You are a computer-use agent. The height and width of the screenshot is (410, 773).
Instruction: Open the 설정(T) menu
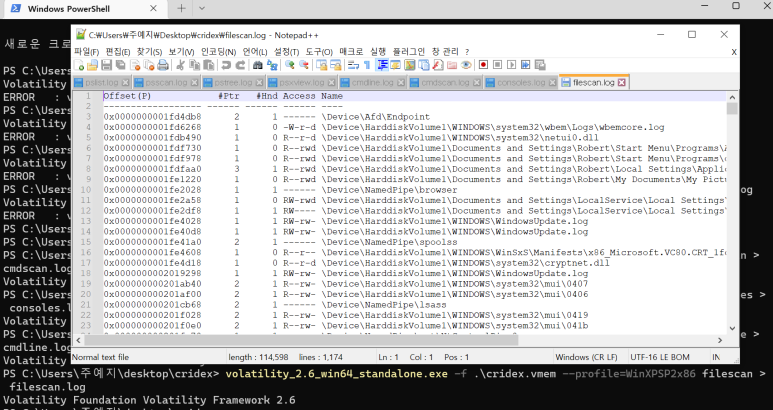point(286,51)
